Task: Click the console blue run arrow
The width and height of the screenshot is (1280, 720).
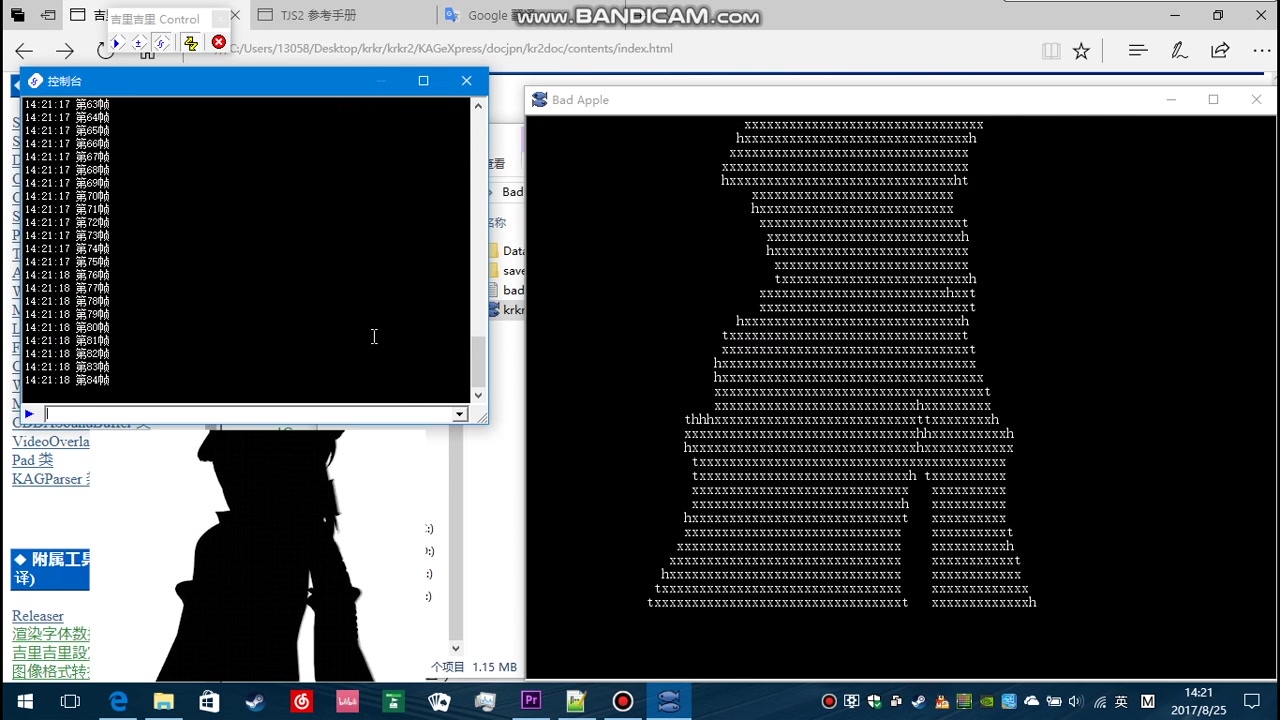Action: click(29, 414)
